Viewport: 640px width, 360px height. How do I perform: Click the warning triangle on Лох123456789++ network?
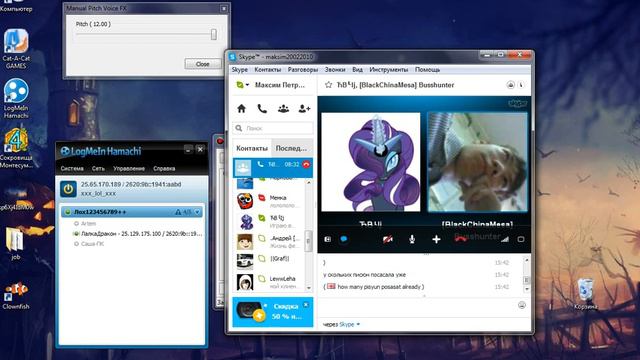[178, 212]
